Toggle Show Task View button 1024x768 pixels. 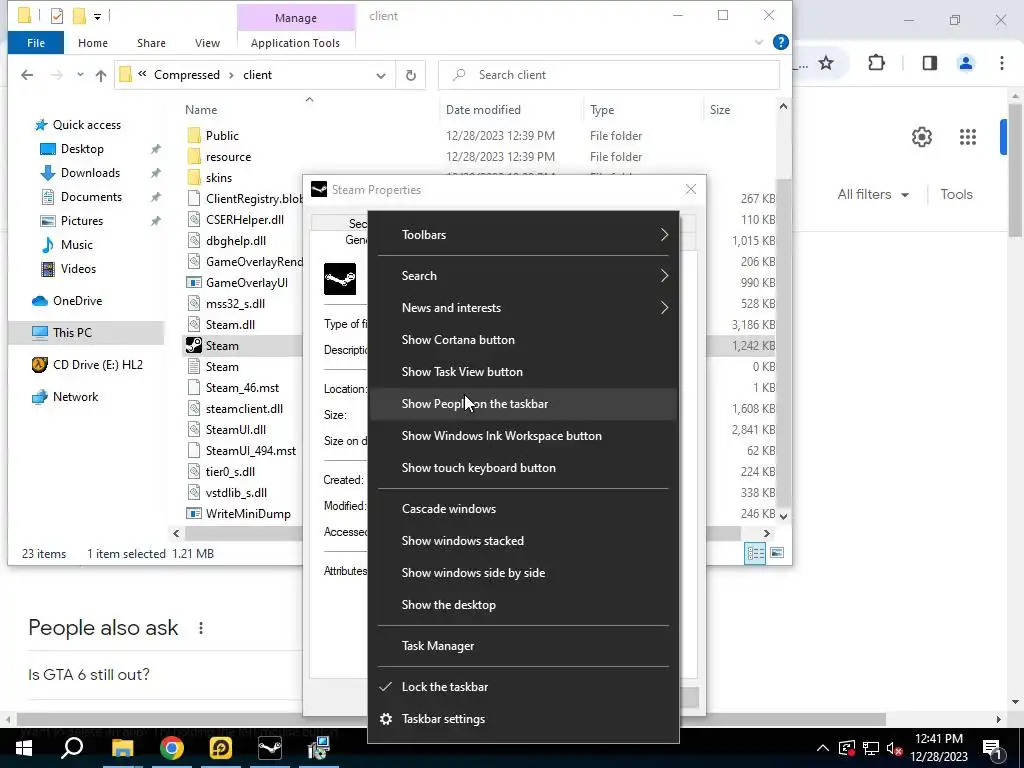tap(523, 372)
